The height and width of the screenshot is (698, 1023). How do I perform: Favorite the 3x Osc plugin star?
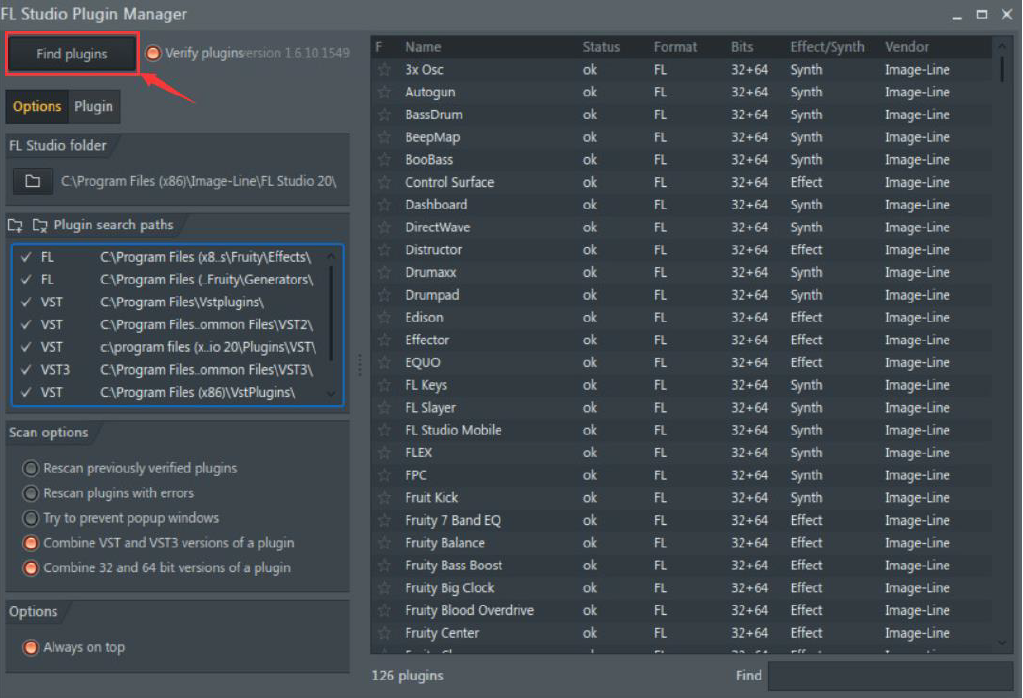(x=384, y=69)
